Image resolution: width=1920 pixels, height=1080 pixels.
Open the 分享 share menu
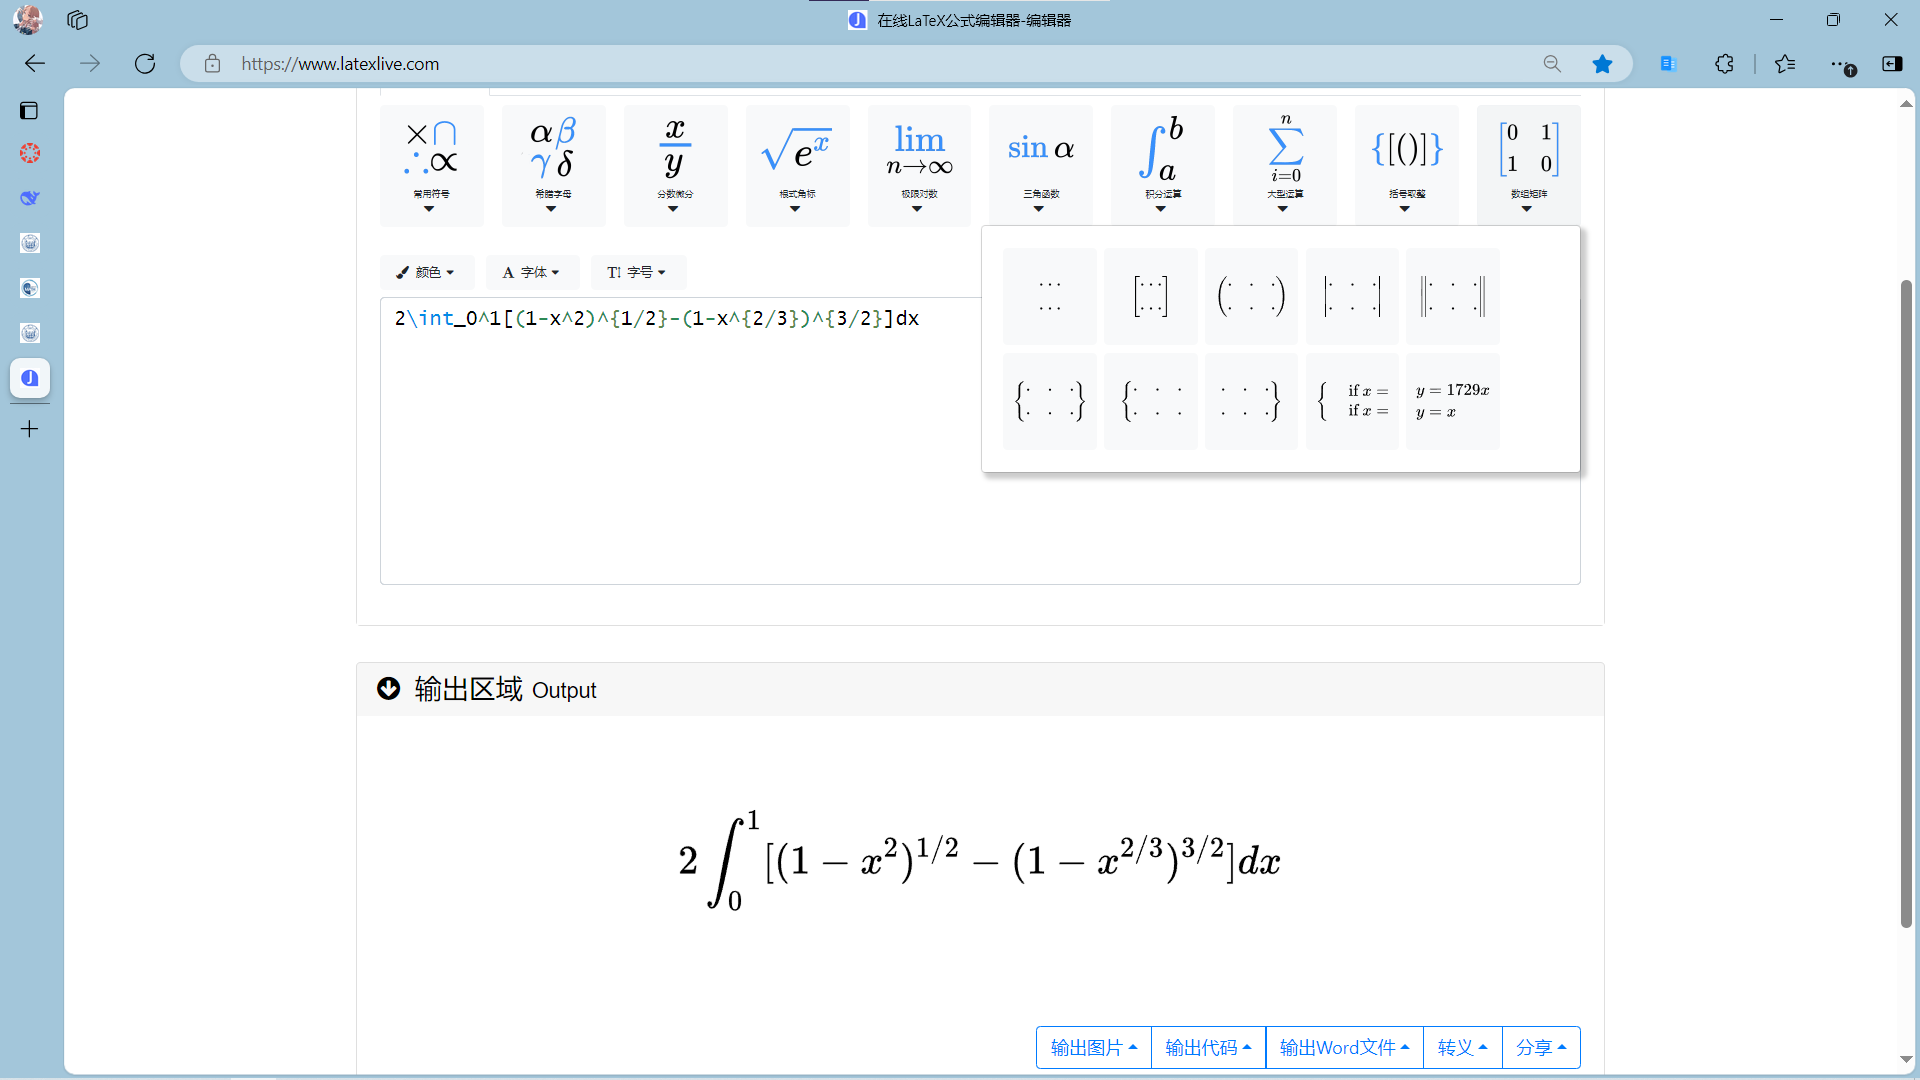[1541, 1047]
